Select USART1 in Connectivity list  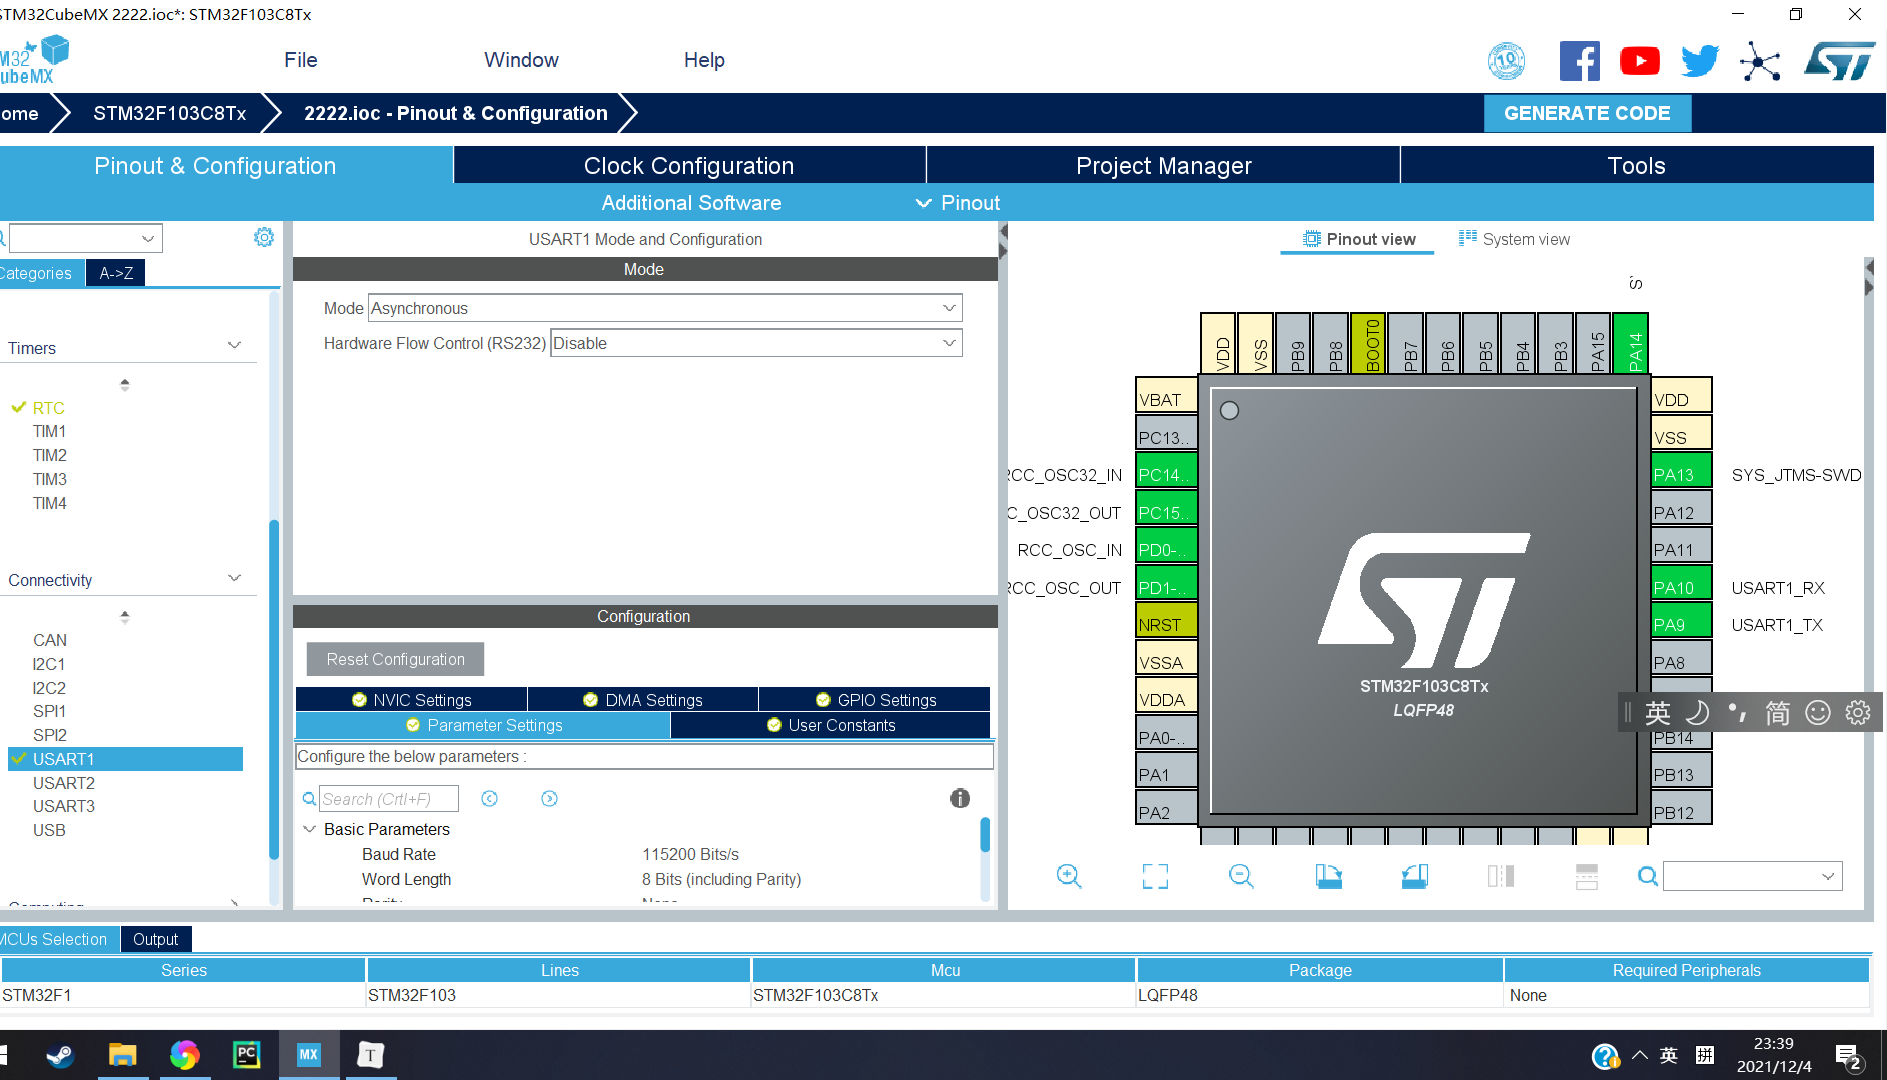point(125,759)
